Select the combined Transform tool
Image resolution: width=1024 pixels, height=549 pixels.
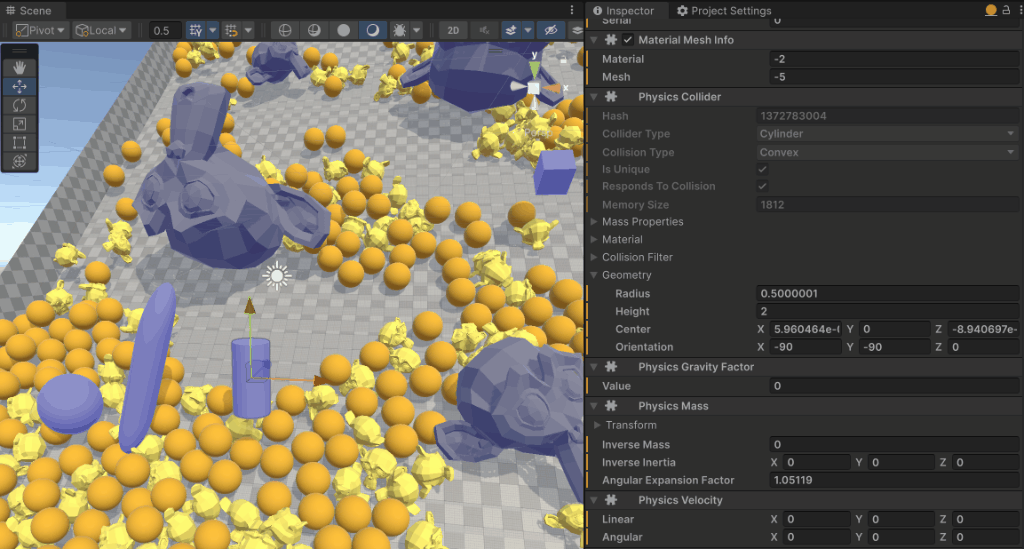click(x=20, y=161)
